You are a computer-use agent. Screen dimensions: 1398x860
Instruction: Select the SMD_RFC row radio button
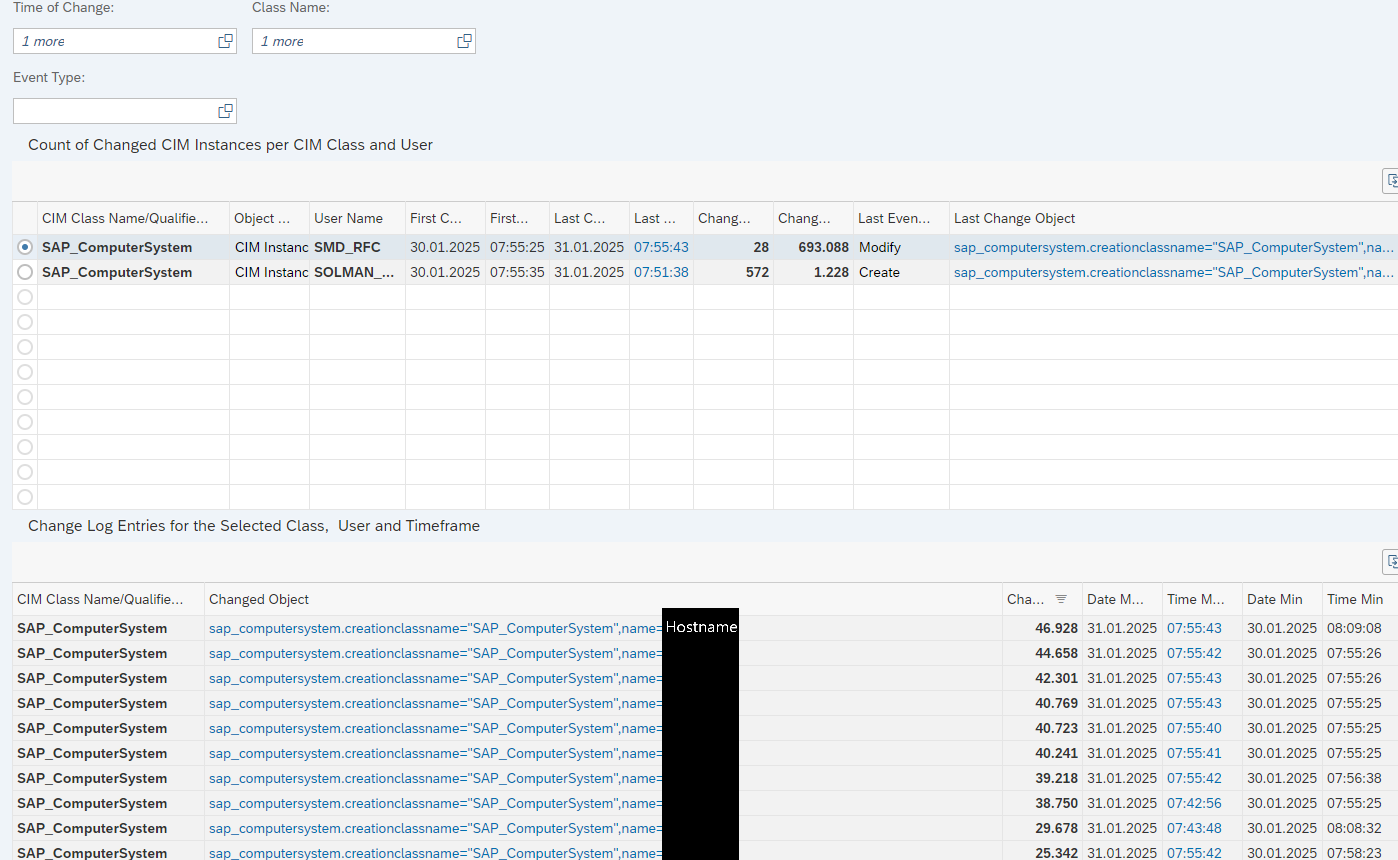[x=25, y=247]
